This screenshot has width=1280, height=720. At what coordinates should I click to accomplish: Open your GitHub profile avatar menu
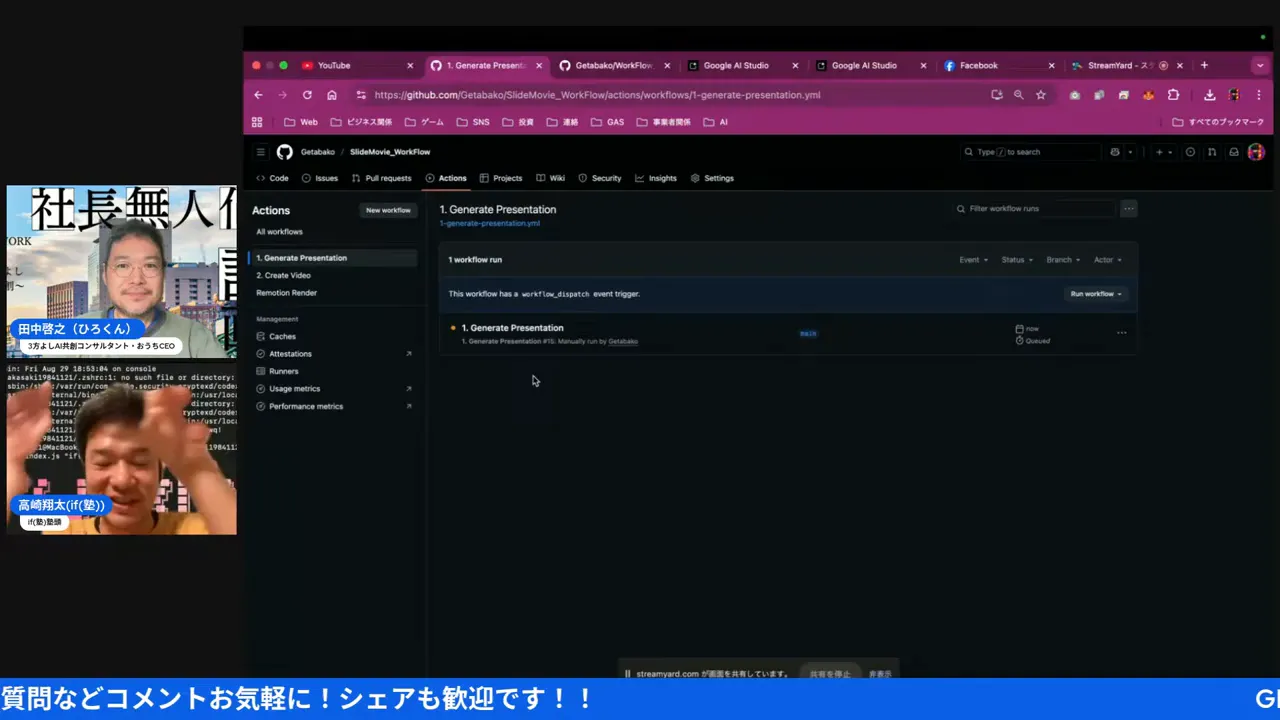click(x=1256, y=151)
